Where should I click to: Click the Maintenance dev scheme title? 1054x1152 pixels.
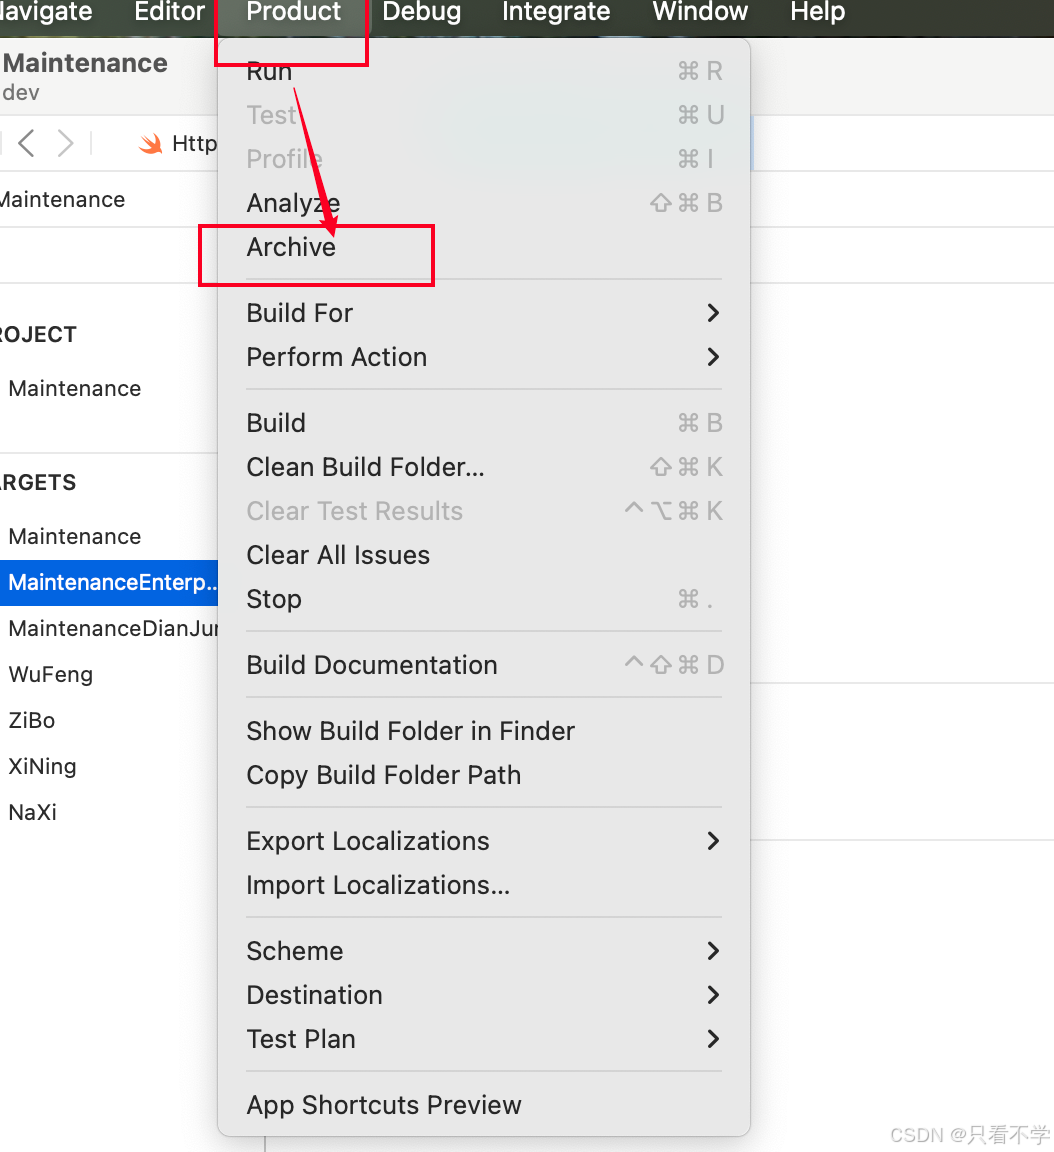click(x=84, y=76)
